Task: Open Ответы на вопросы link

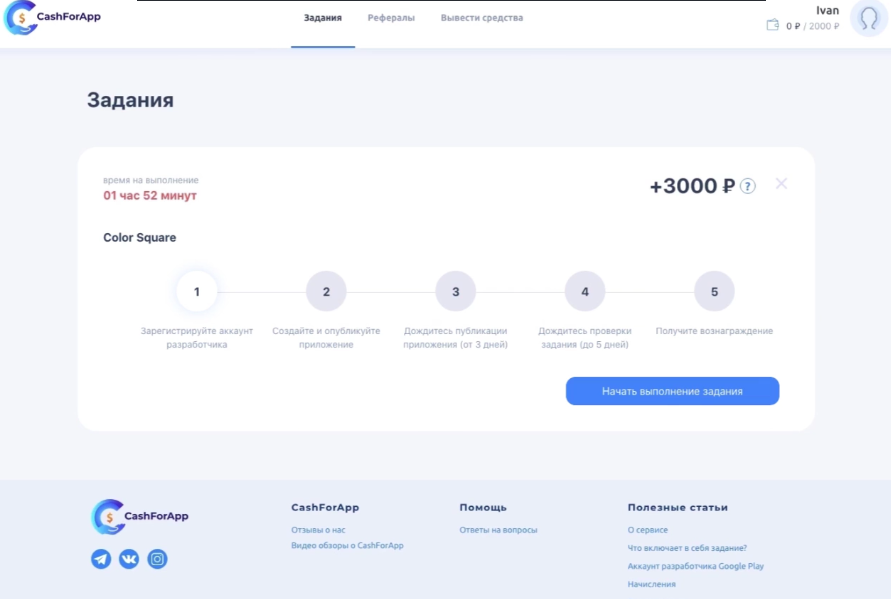Action: pyautogui.click(x=498, y=530)
